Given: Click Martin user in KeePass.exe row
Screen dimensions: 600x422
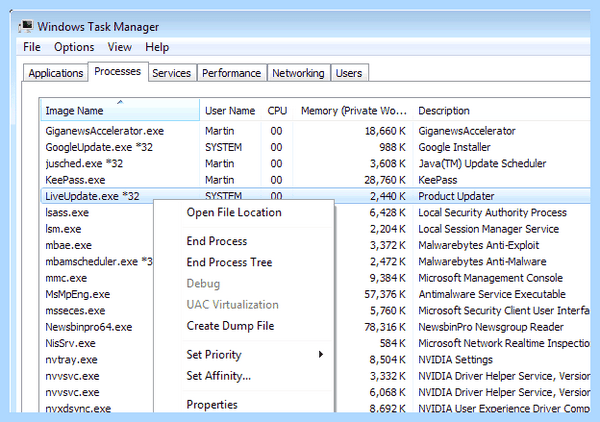Looking at the screenshot, I should point(220,180).
